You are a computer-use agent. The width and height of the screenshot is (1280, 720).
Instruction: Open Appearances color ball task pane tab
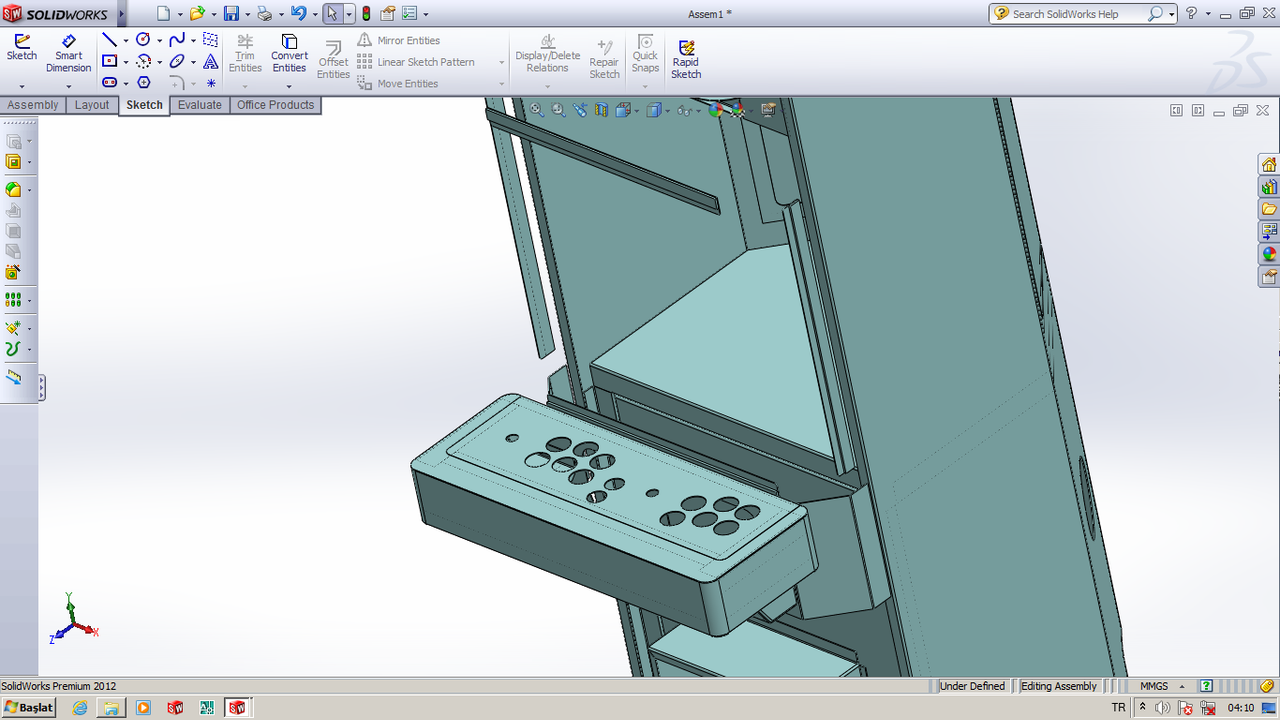[x=1269, y=254]
